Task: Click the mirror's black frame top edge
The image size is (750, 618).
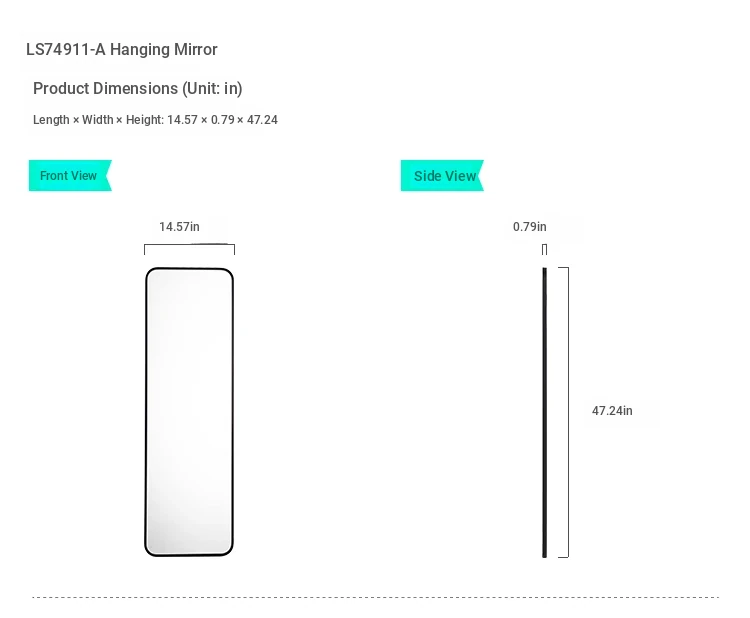Action: click(189, 269)
